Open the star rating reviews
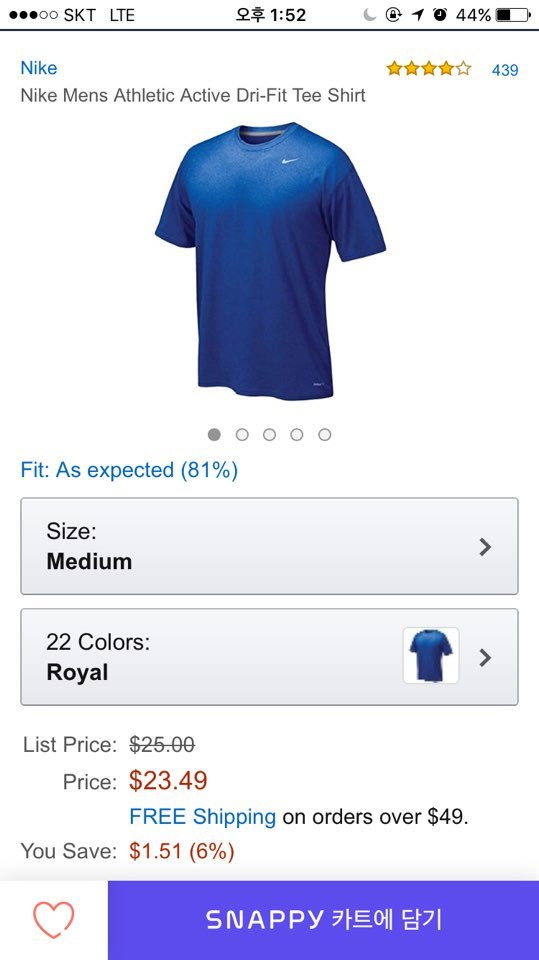The image size is (539, 960). (429, 69)
